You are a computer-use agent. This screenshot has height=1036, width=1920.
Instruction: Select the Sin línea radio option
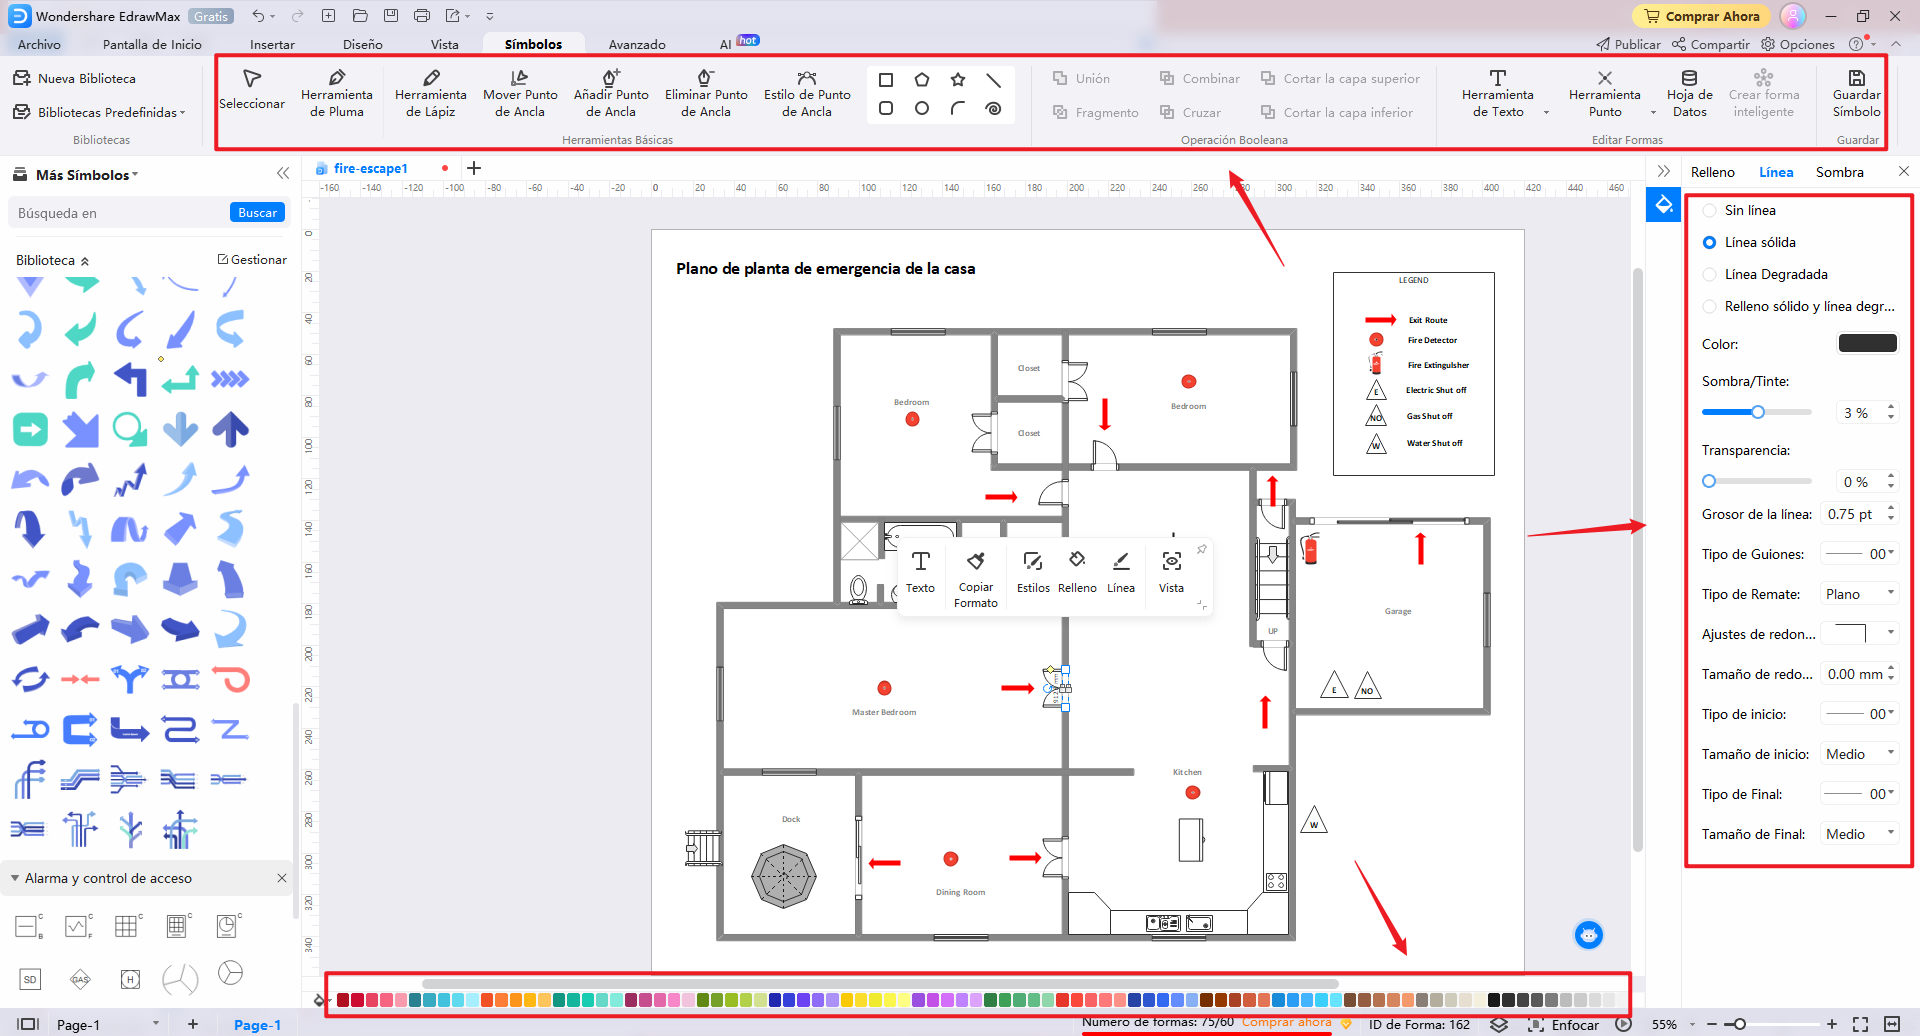point(1710,211)
